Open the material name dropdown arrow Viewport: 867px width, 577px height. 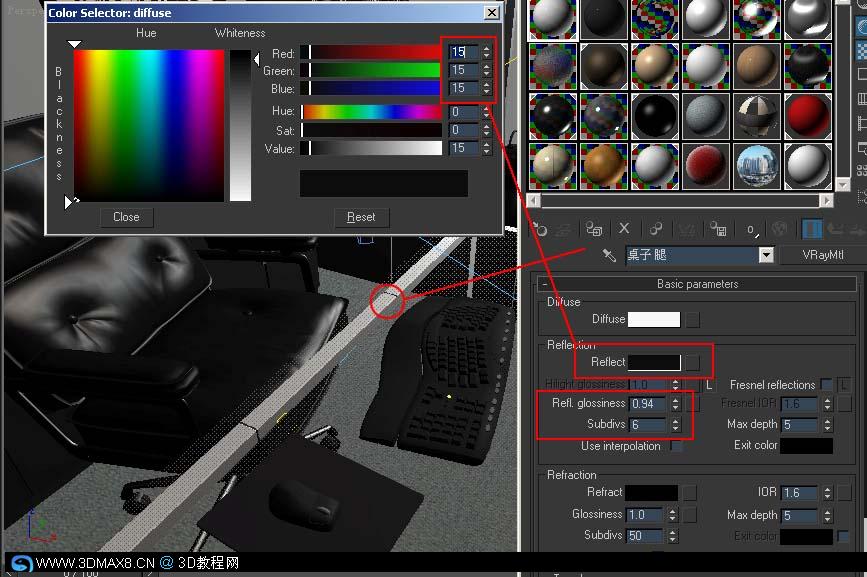pos(765,255)
